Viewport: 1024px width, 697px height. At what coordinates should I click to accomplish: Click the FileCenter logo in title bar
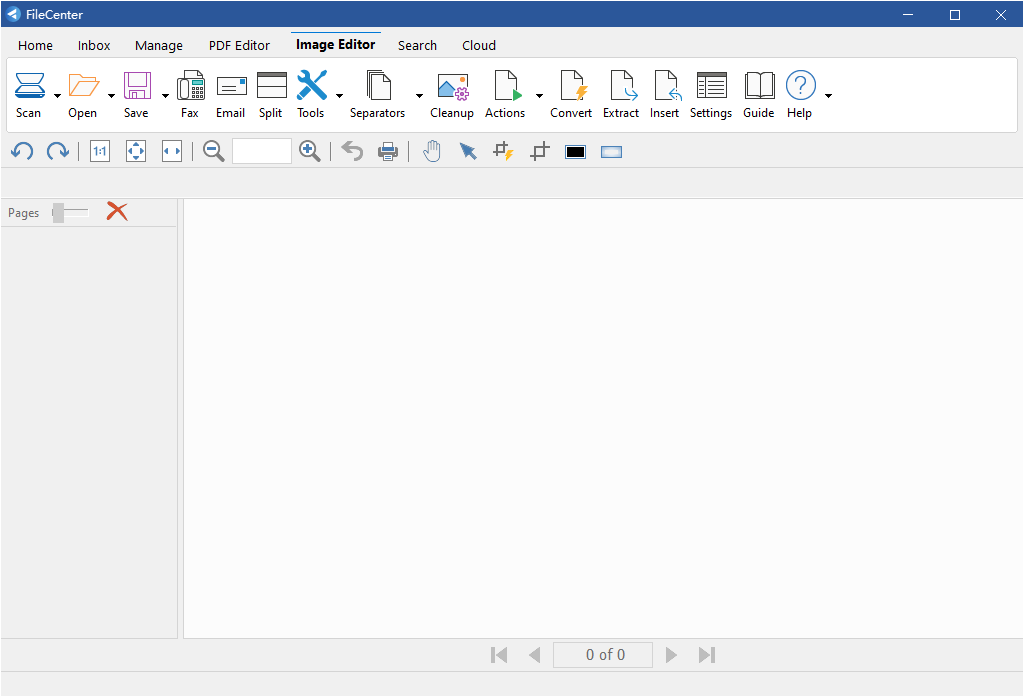tap(14, 14)
